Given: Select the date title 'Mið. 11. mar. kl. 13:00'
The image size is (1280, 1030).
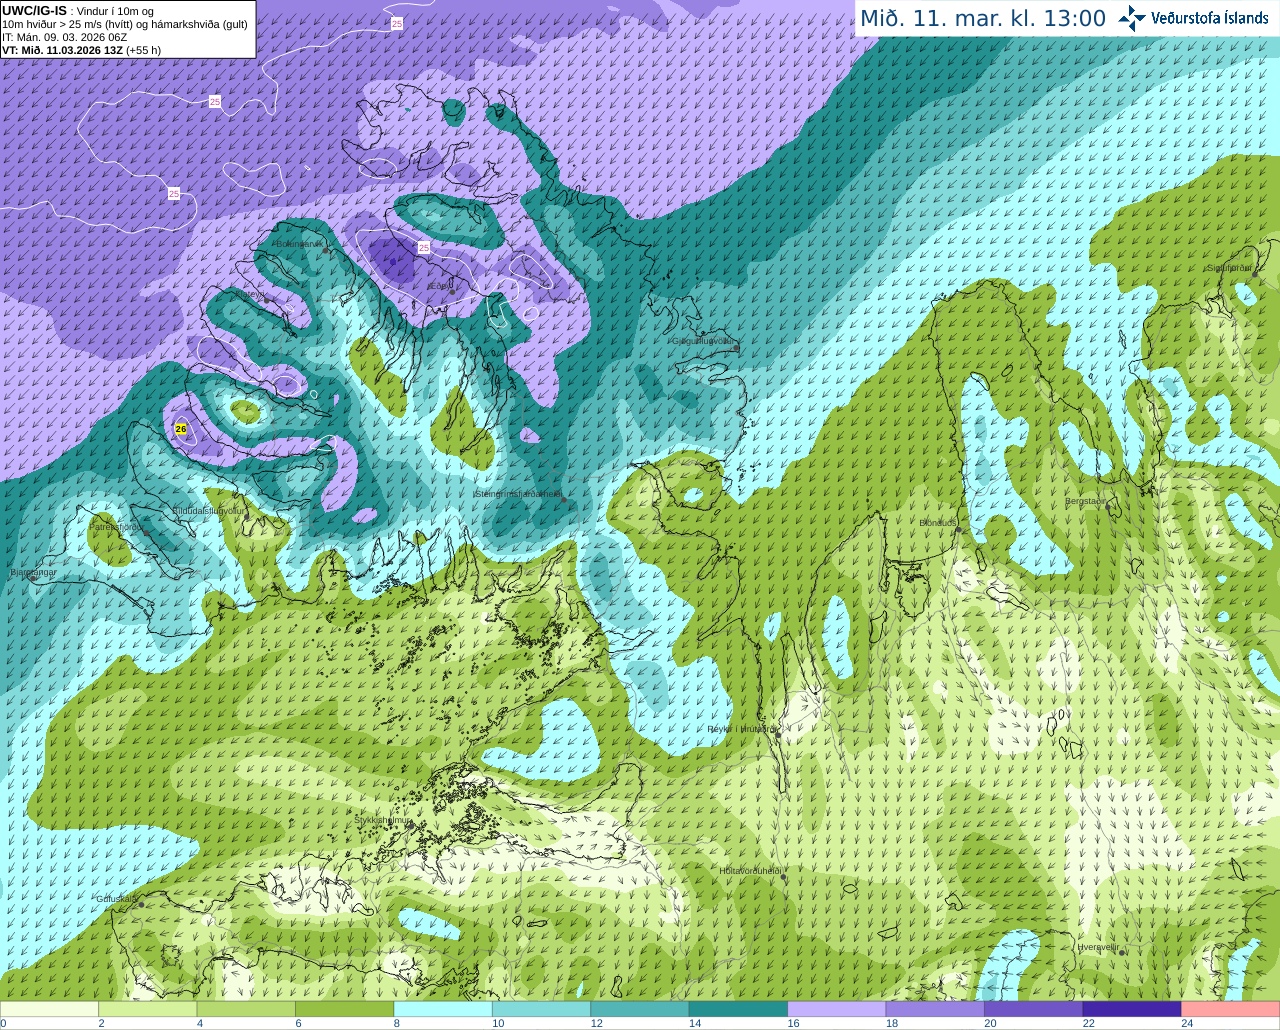Looking at the screenshot, I should 983,18.
